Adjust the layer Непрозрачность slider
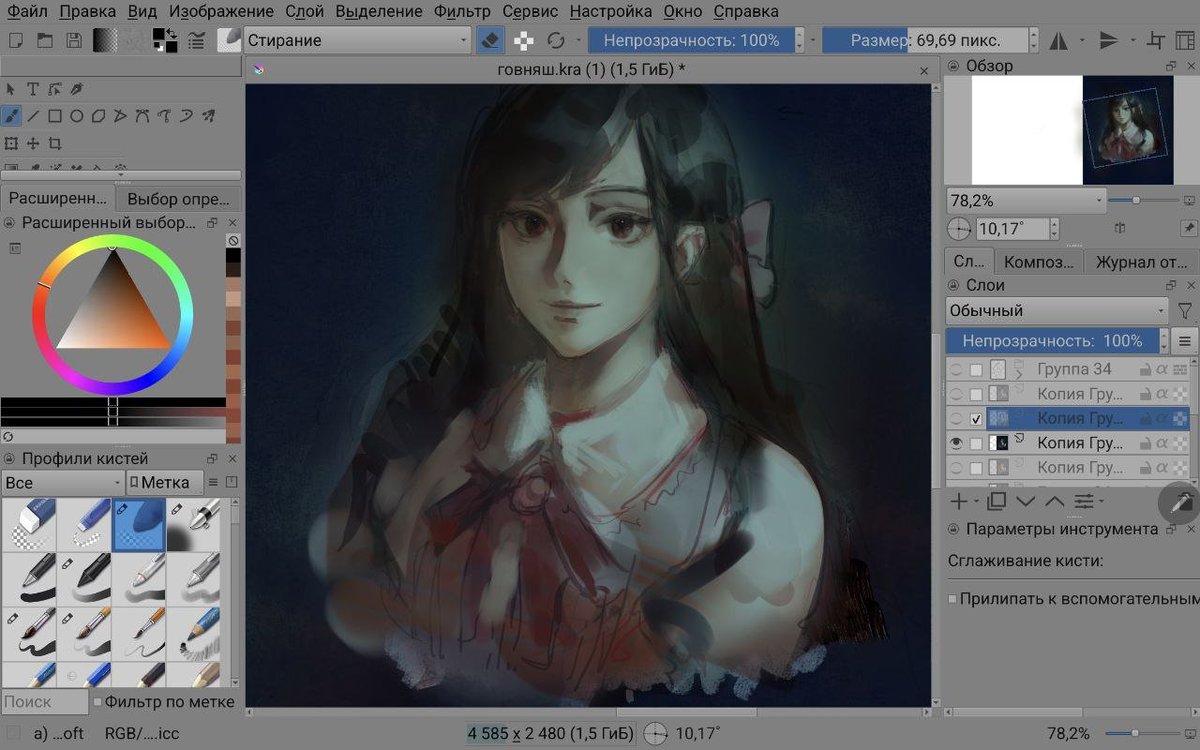1200x750 pixels. [x=1052, y=341]
